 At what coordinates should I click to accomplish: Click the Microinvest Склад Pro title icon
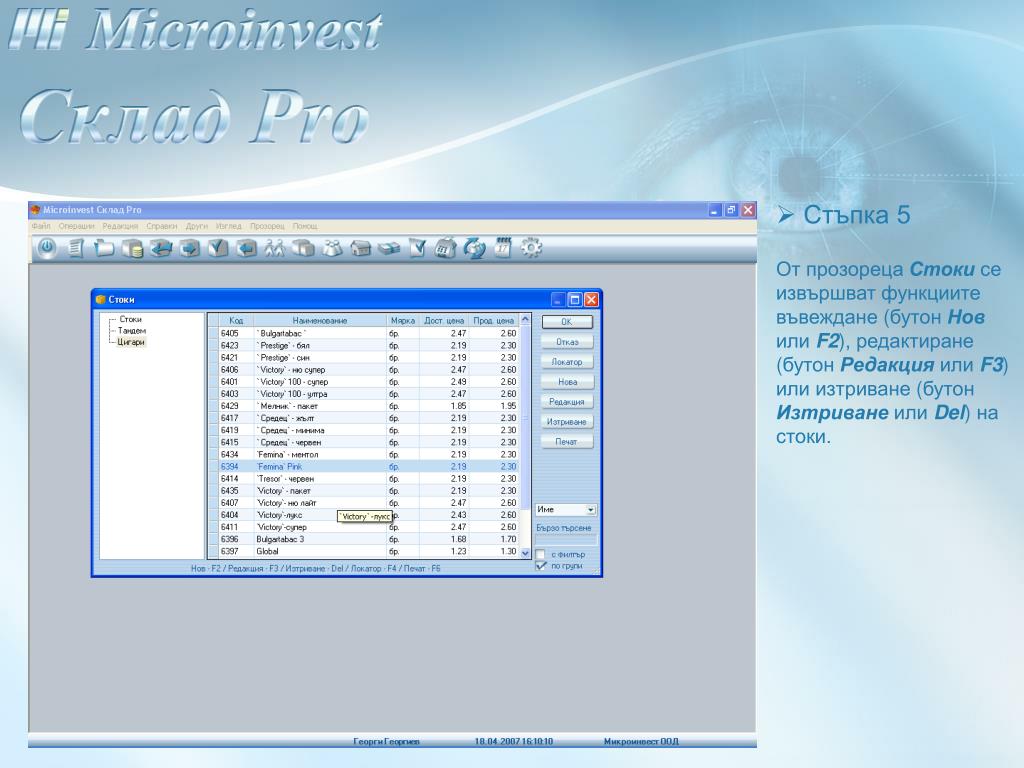[x=35, y=210]
